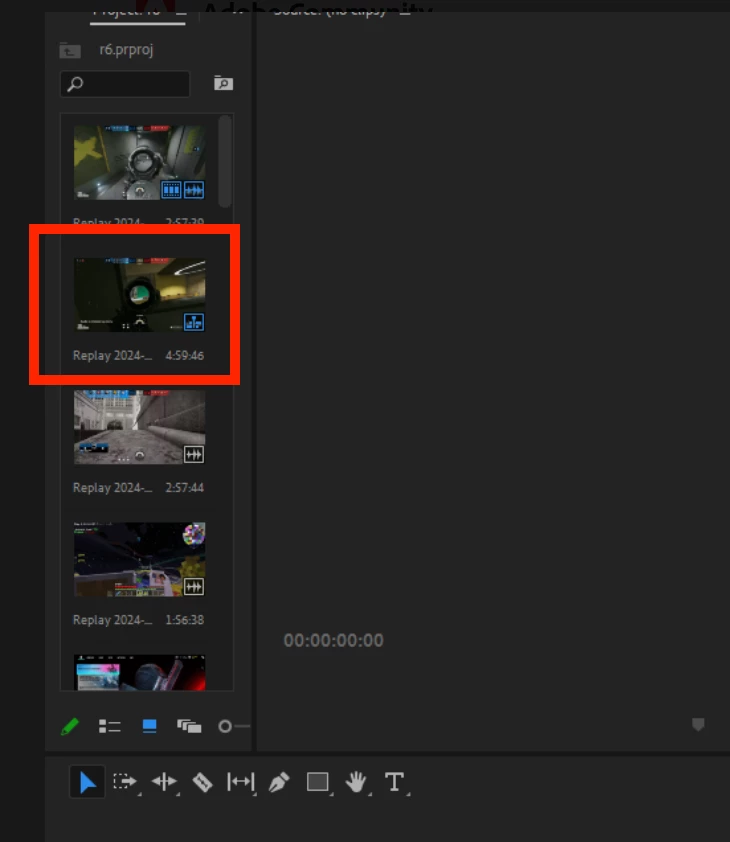Select the Track Select Forward tool
The height and width of the screenshot is (842, 730).
coord(126,782)
